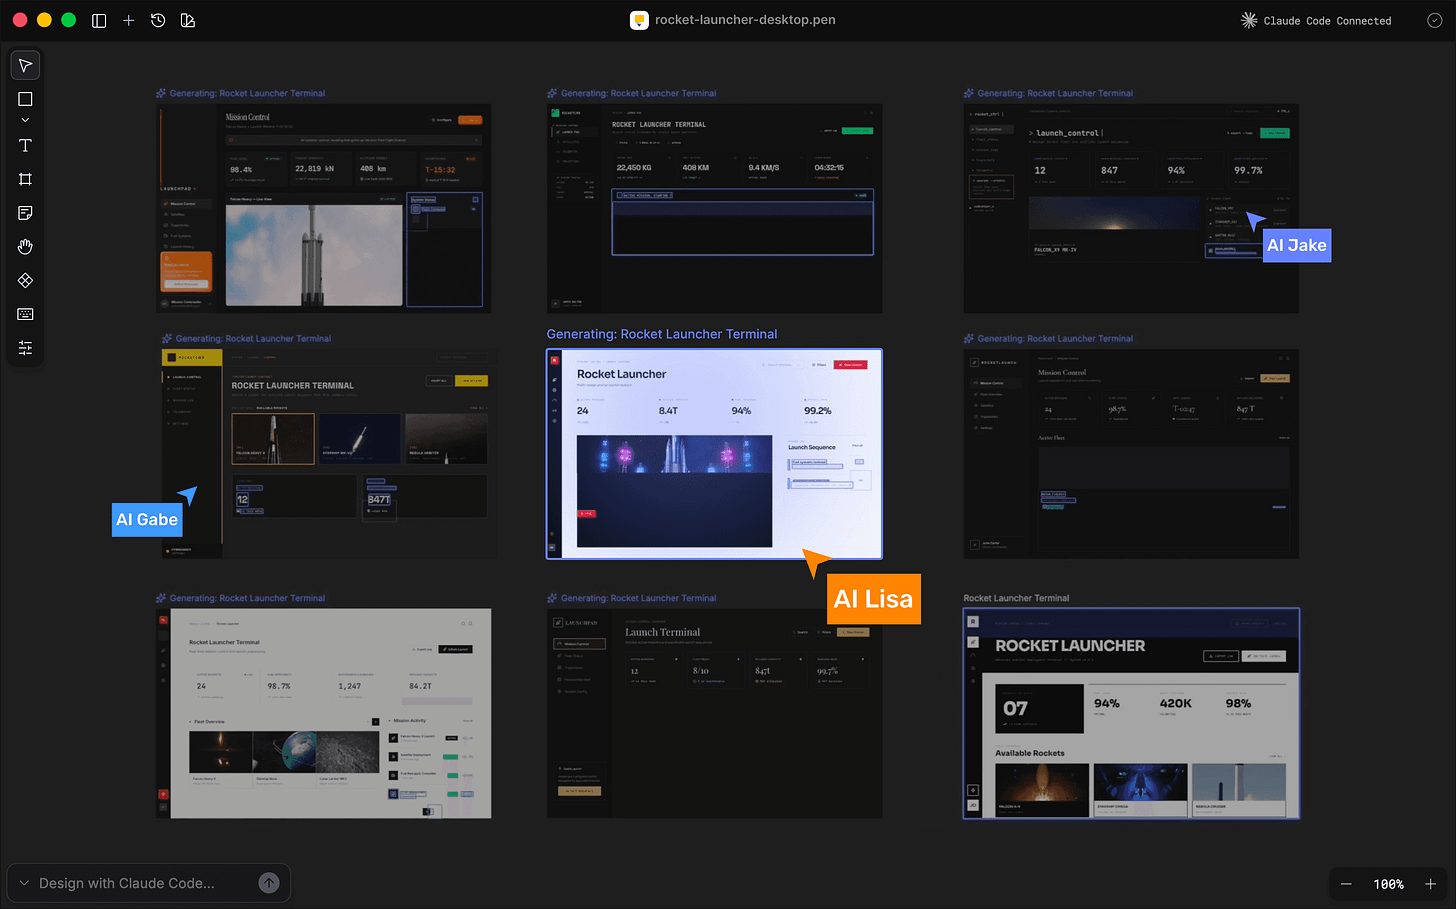Select the frame marked by AI Lisa's cursor
This screenshot has width=1456, height=909.
click(x=713, y=453)
